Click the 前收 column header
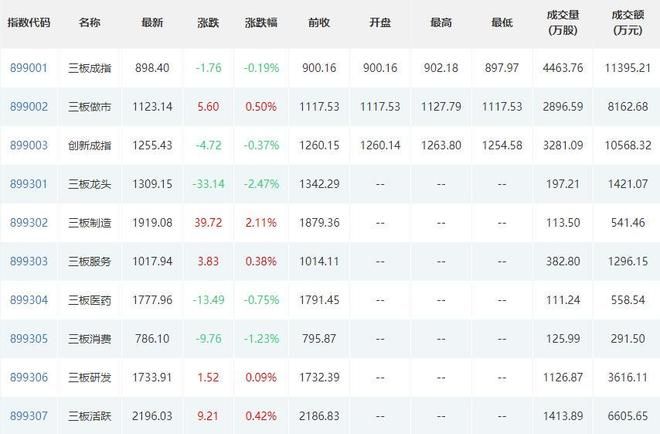This screenshot has width=660, height=434. pos(319,22)
